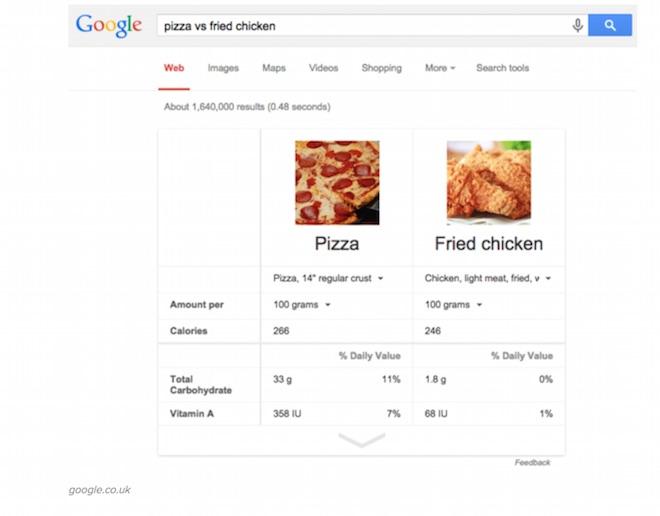Viewport: 660px width, 516px height.
Task: Switch to the Maps tab
Action: point(274,68)
